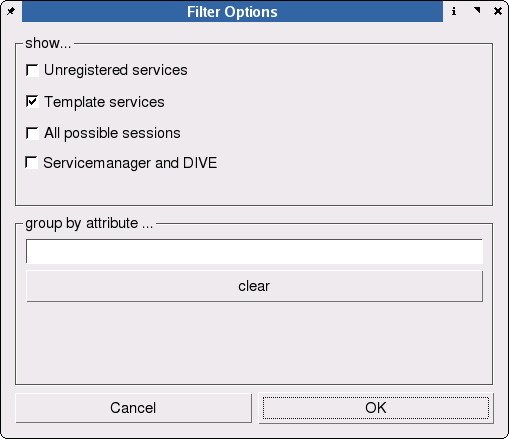
Task: Click the Filter Options title bar
Action: tap(232, 12)
